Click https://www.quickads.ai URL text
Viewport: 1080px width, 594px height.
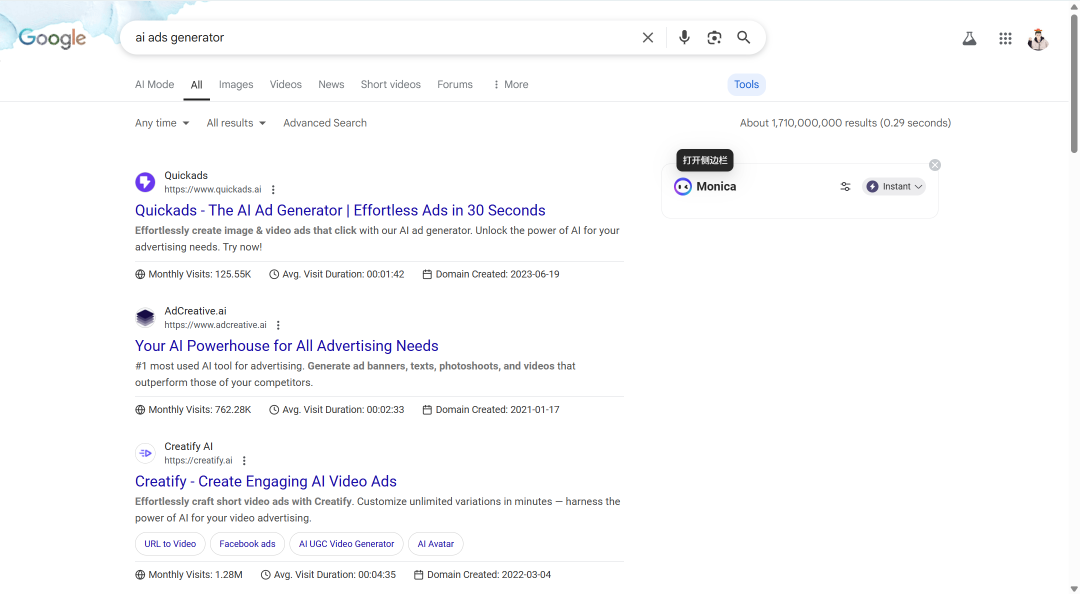[213, 190]
